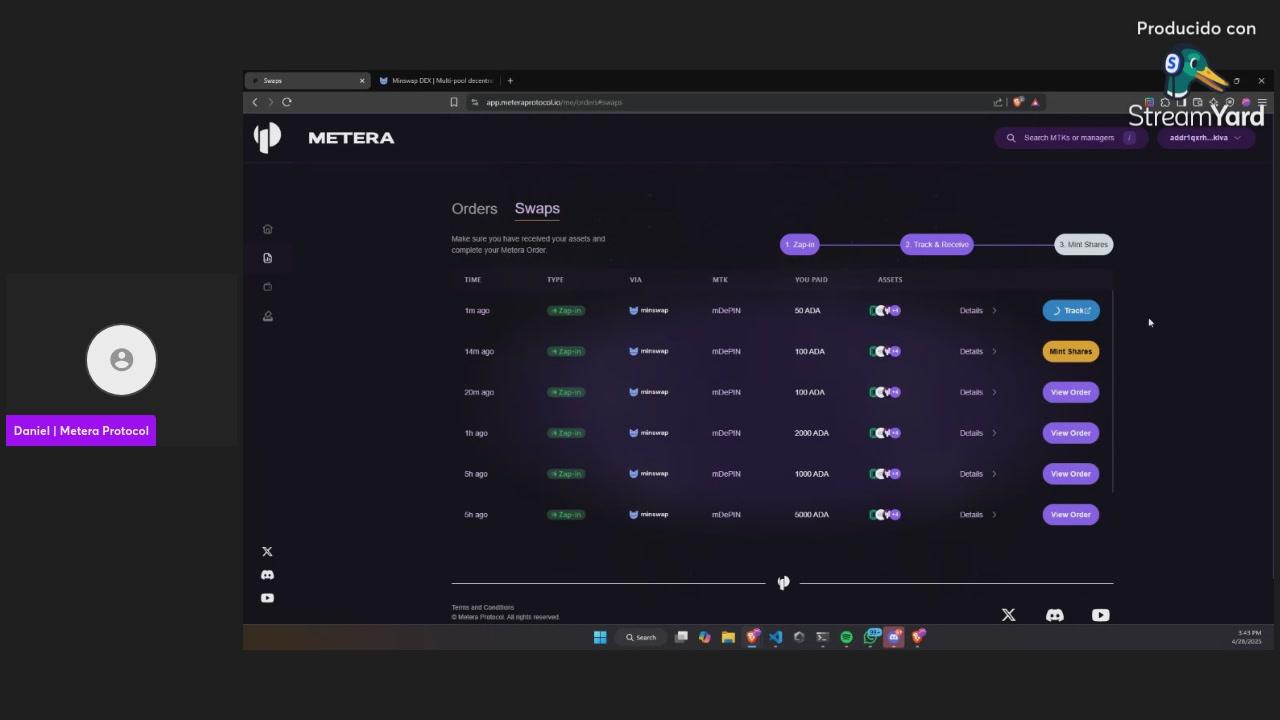Open Spotify from the taskbar
1280x720 pixels.
click(846, 637)
